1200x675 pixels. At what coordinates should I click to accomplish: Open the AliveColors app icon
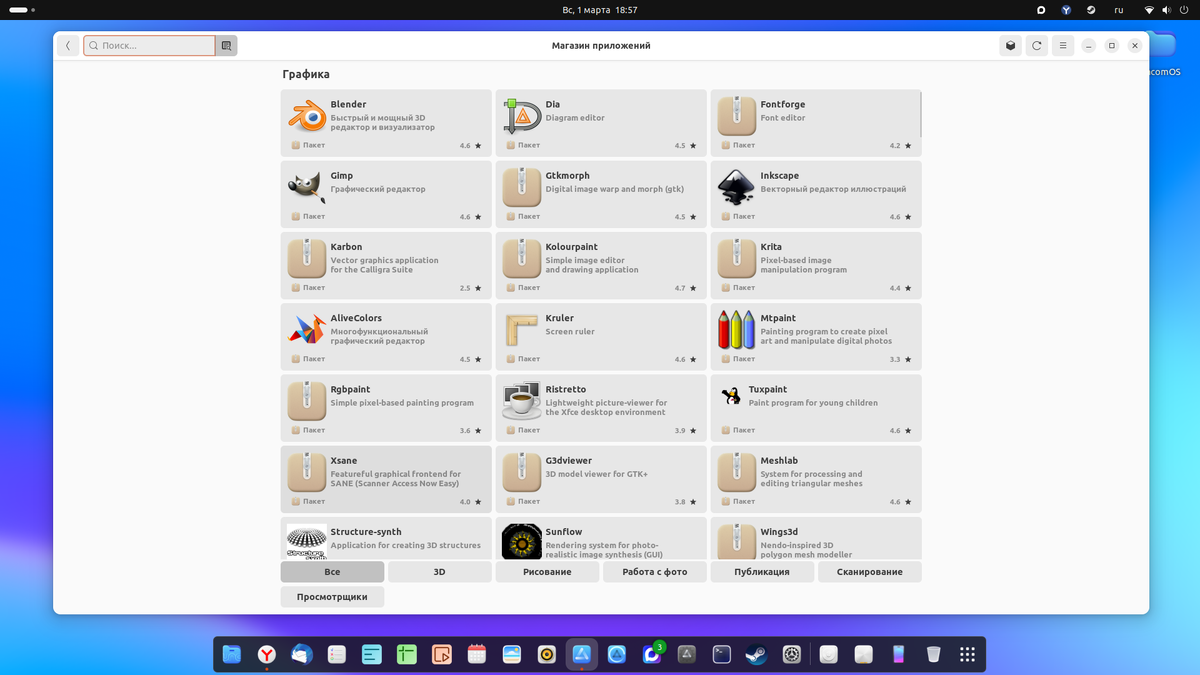point(307,330)
